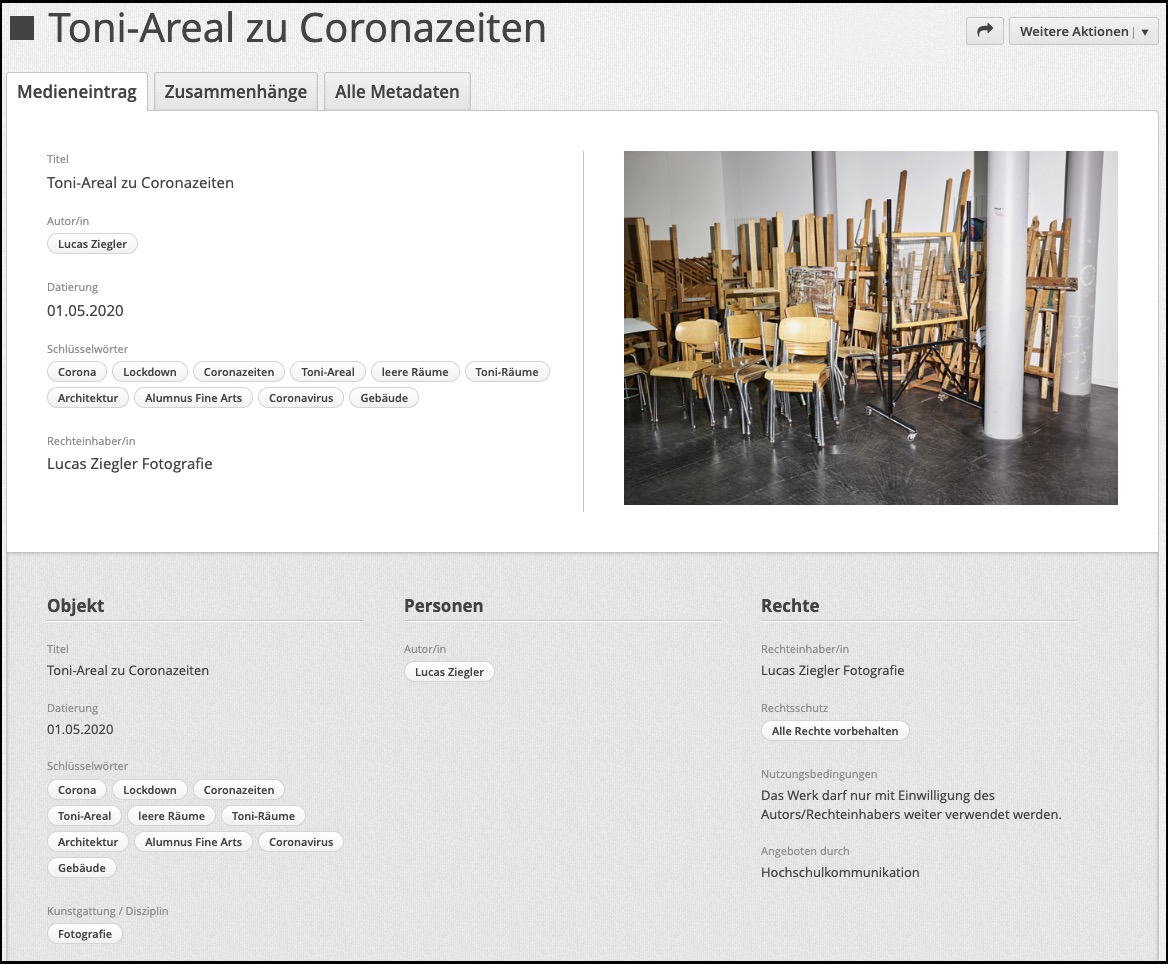The height and width of the screenshot is (964, 1168).
Task: Switch to the Zusammenhänge tab
Action: (236, 91)
